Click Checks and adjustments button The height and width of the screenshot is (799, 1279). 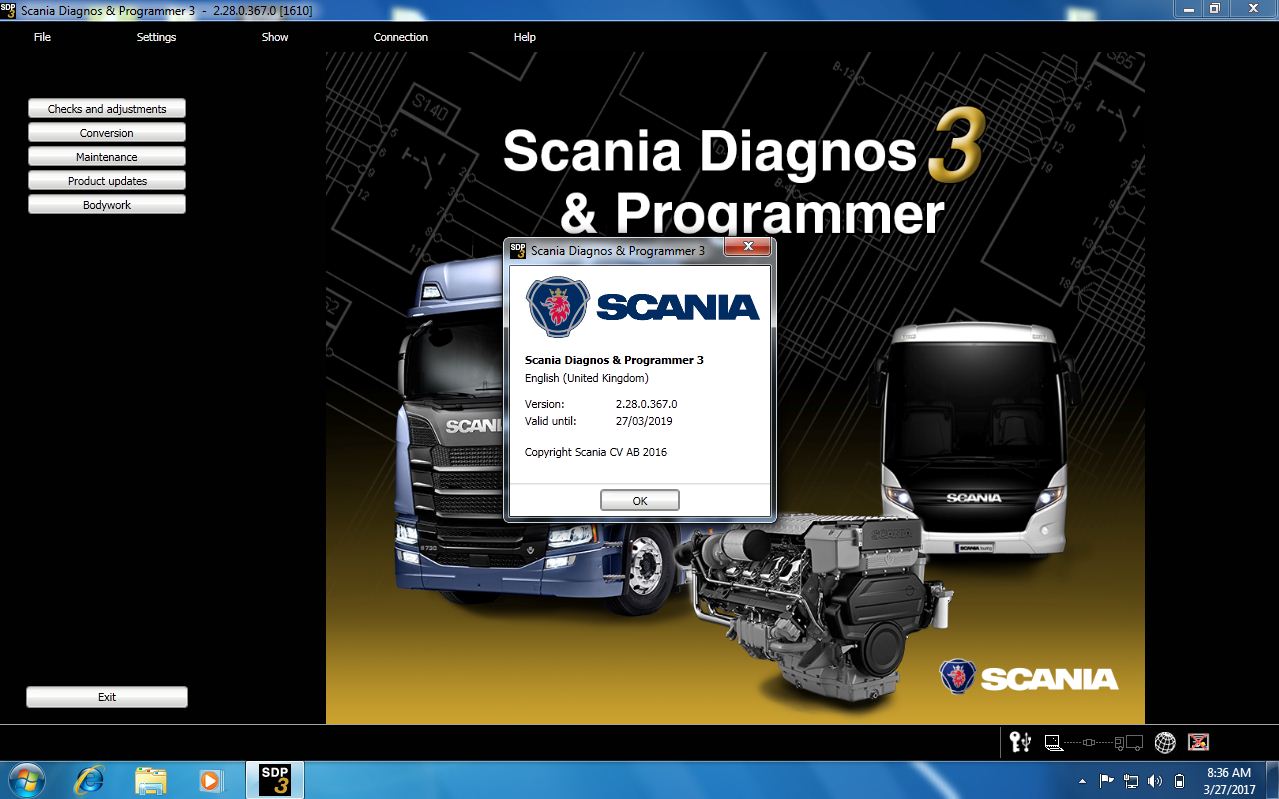tap(107, 109)
